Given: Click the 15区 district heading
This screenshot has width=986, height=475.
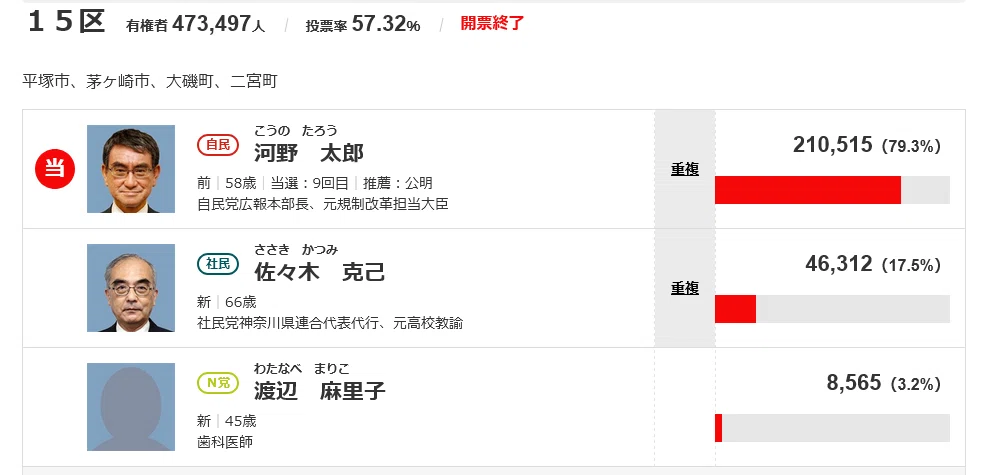Looking at the screenshot, I should [x=67, y=23].
